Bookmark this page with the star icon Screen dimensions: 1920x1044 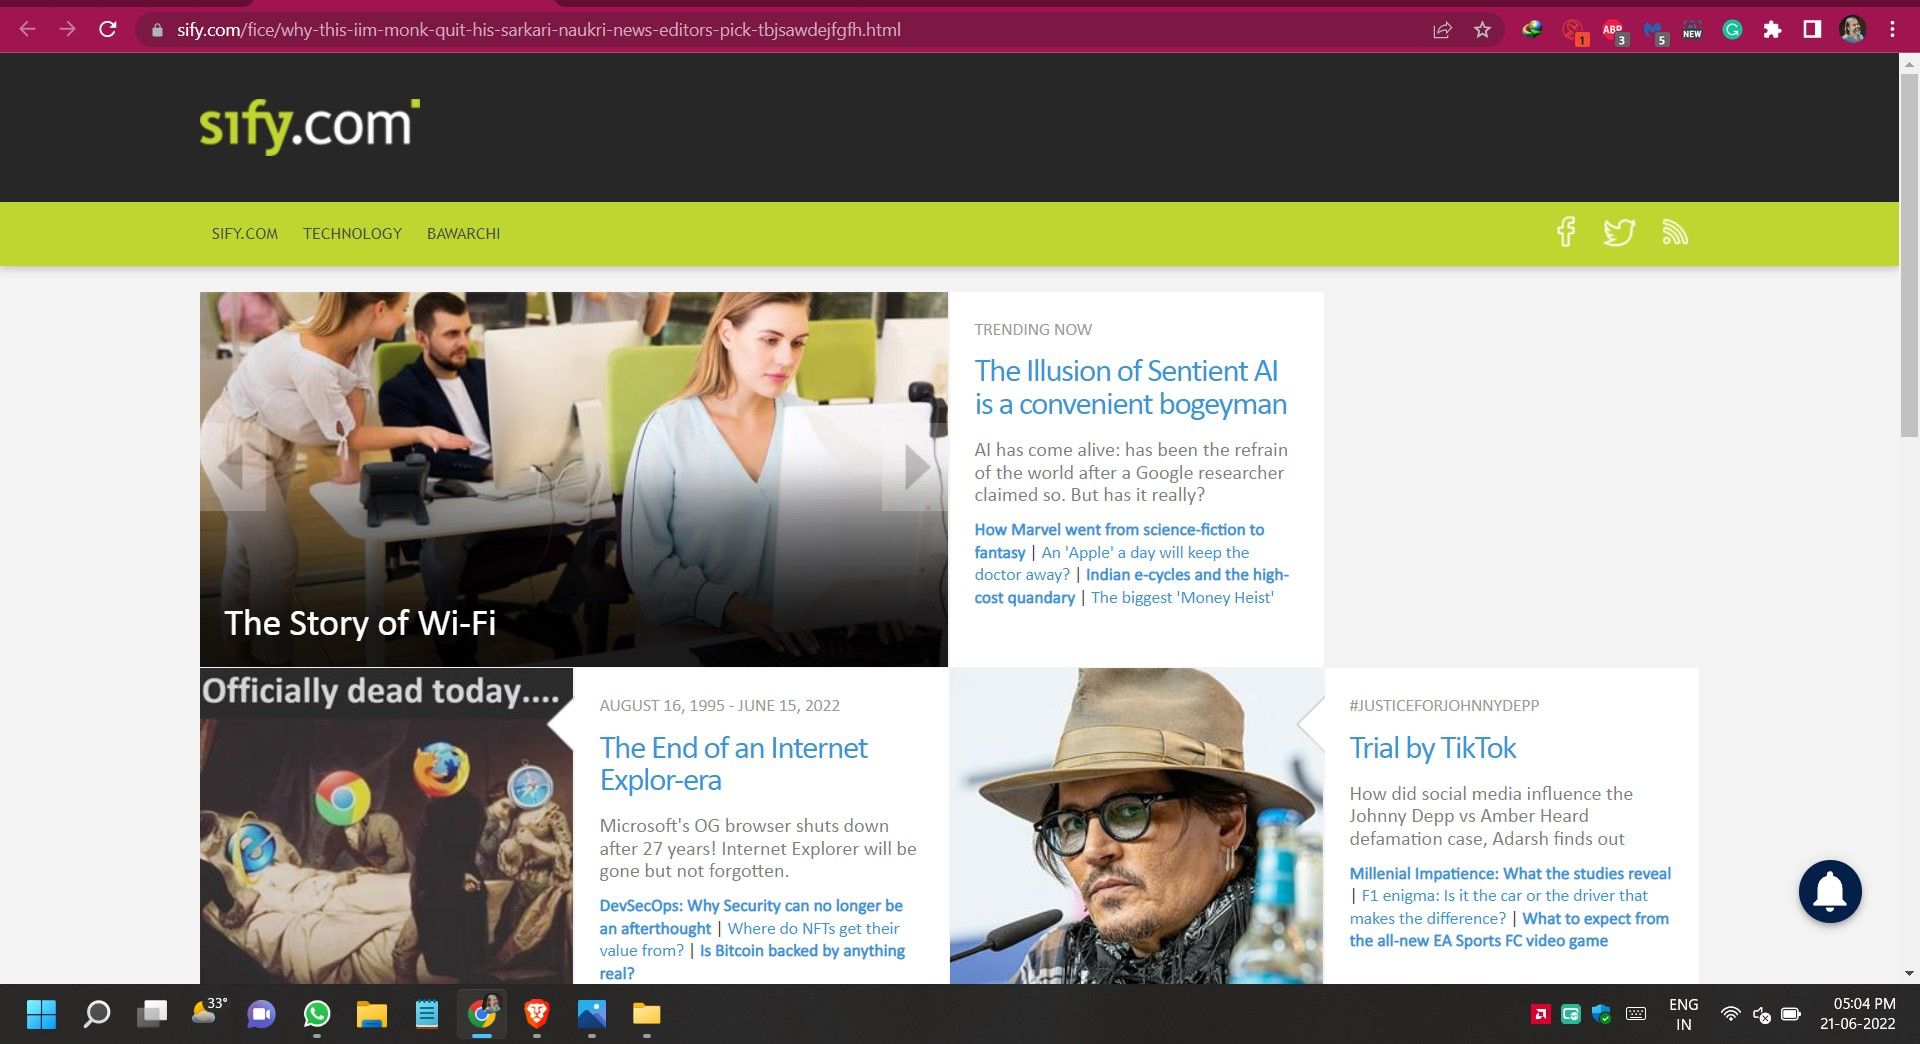tap(1482, 30)
